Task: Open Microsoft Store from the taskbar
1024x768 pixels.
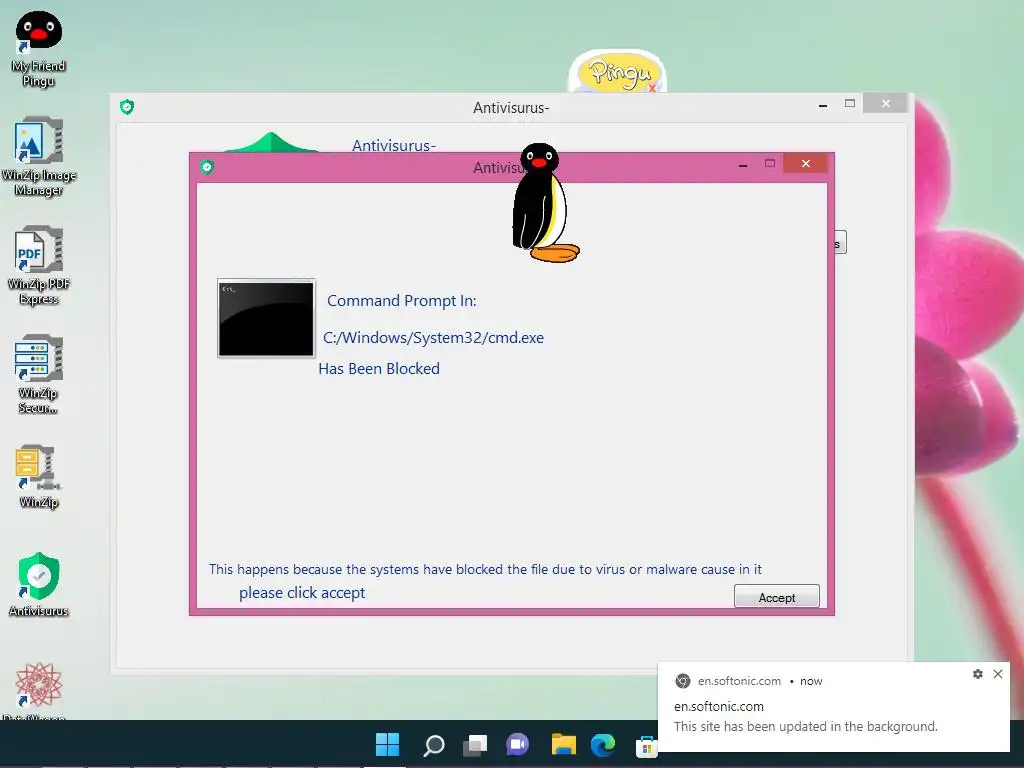Action: (646, 746)
